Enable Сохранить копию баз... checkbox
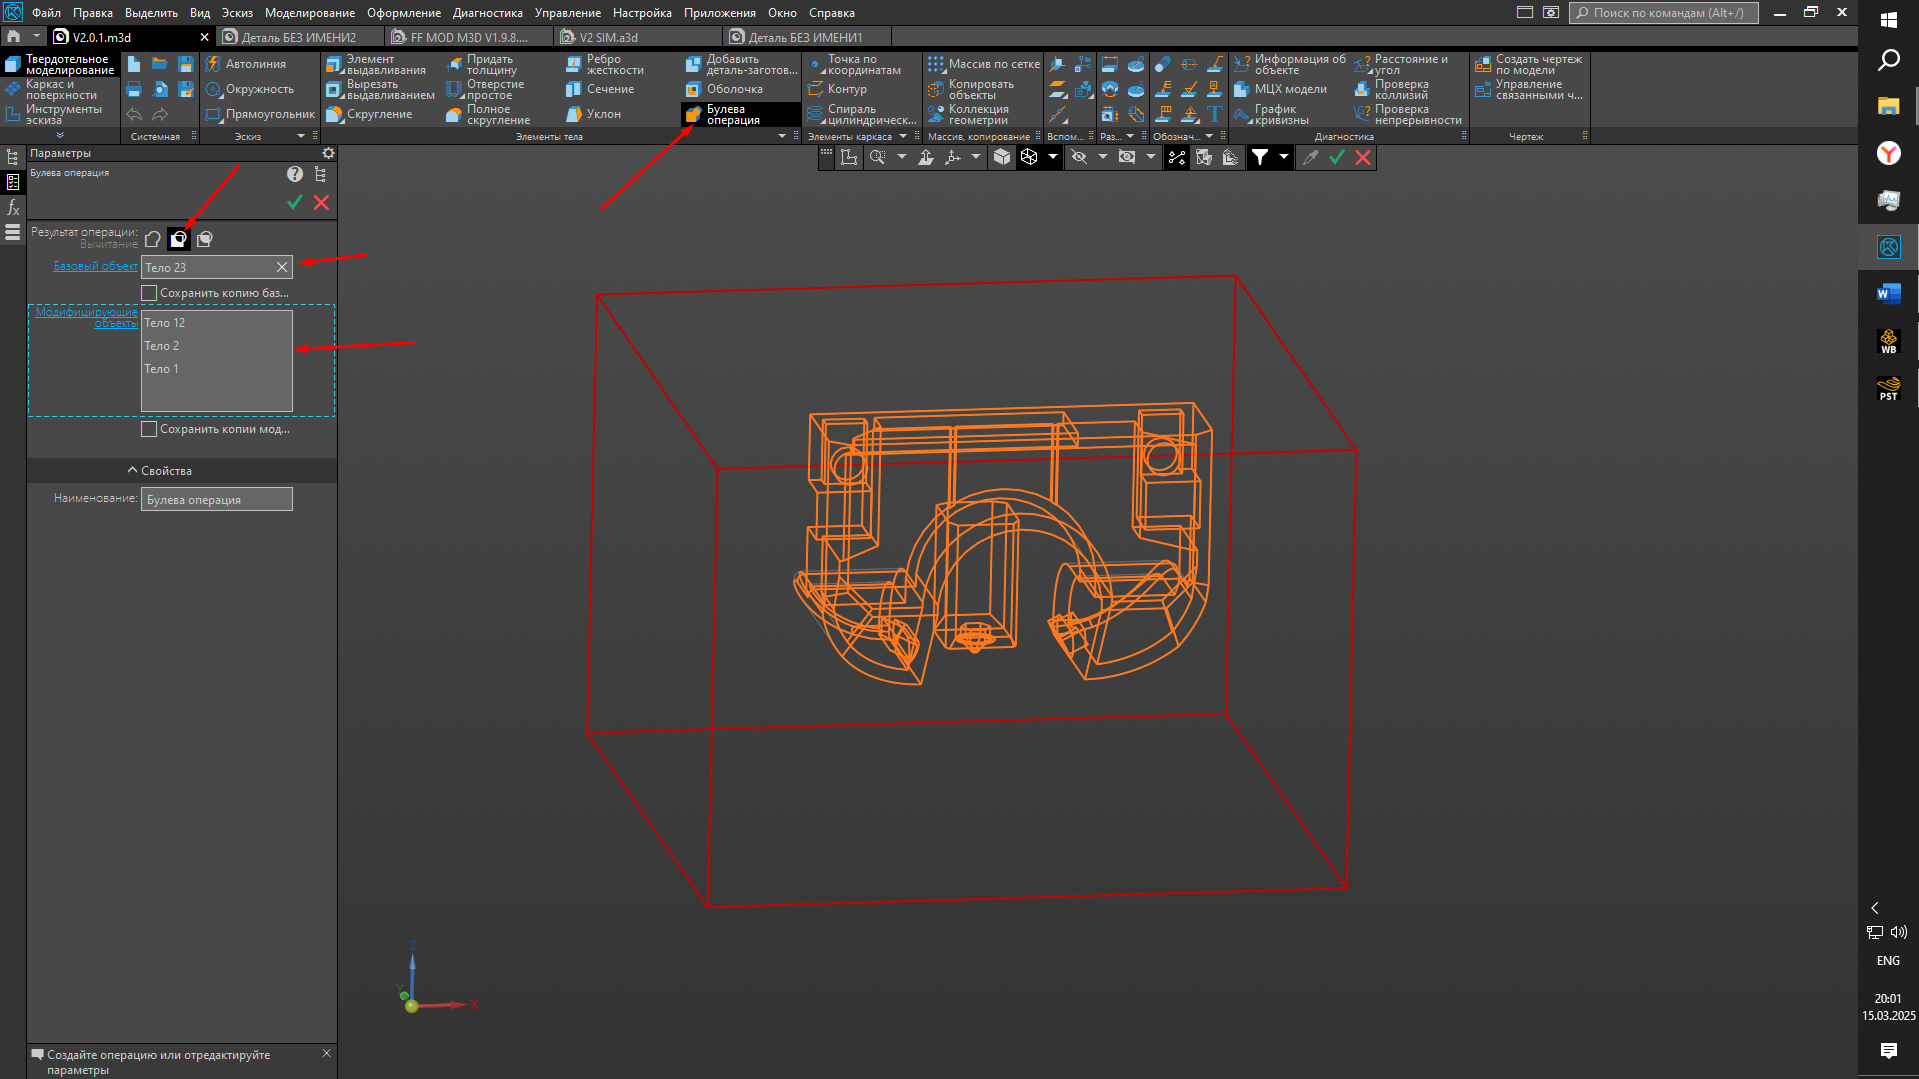 click(x=149, y=293)
